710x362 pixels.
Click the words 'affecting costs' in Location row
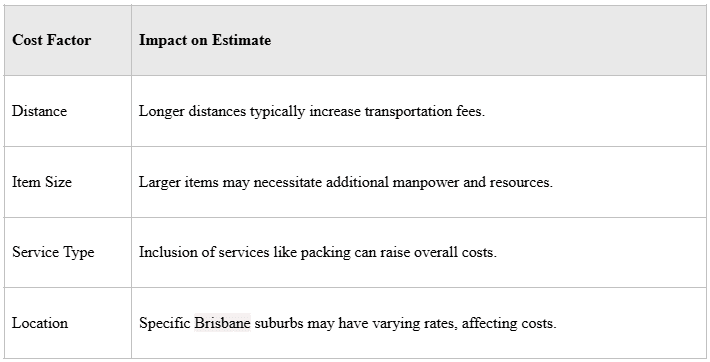[x=508, y=323]
